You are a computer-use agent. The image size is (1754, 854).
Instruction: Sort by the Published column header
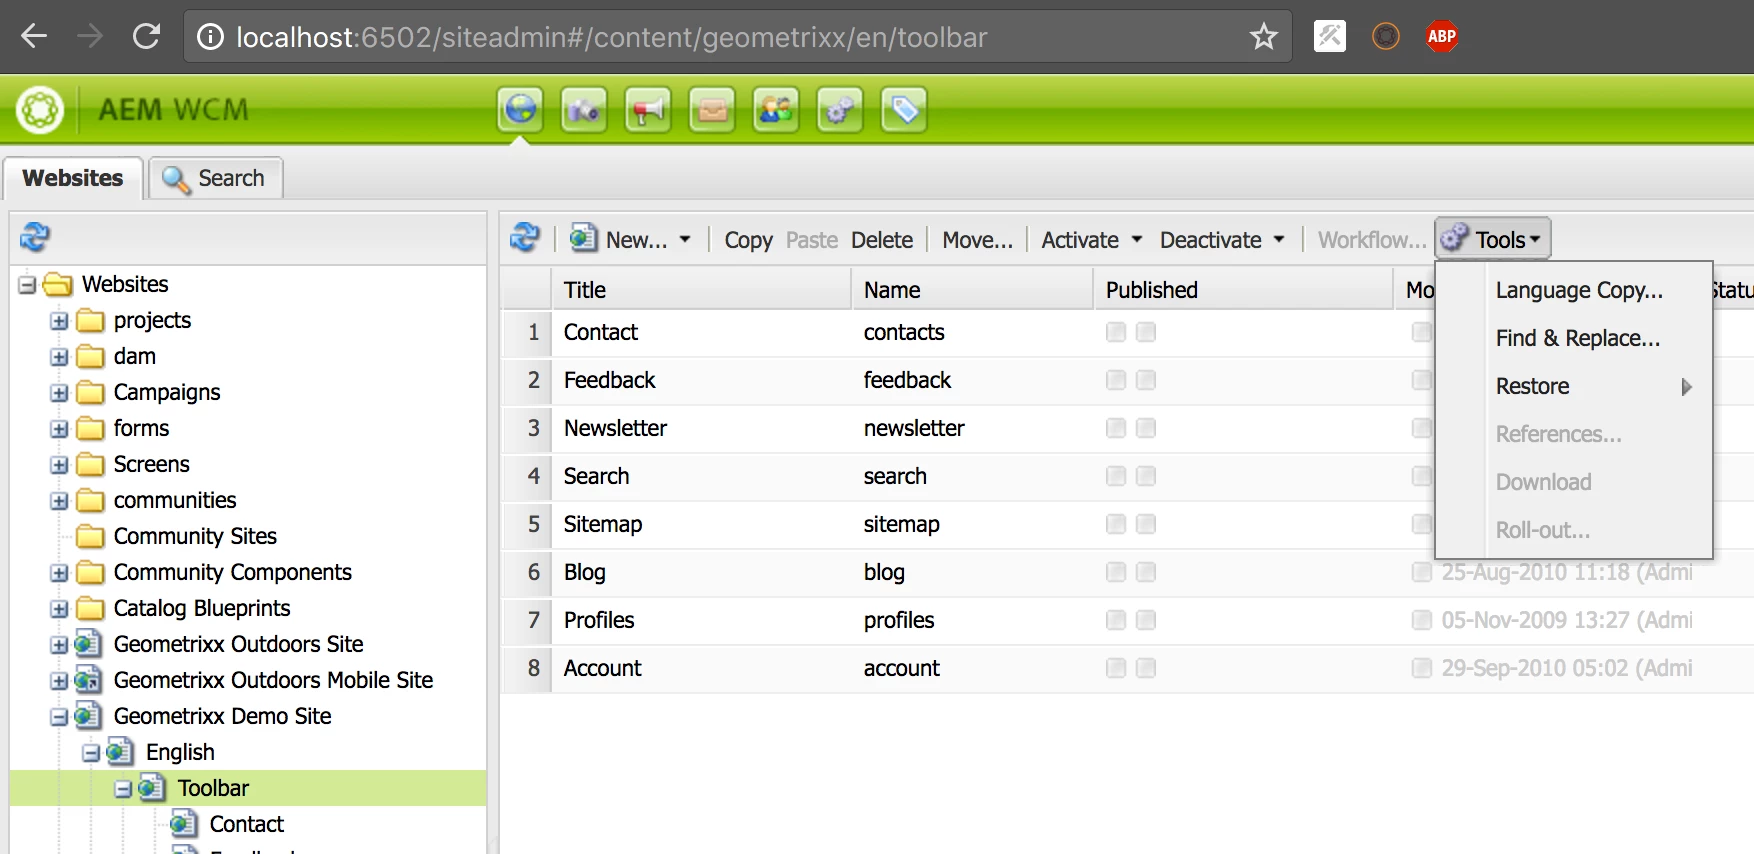pyautogui.click(x=1243, y=290)
